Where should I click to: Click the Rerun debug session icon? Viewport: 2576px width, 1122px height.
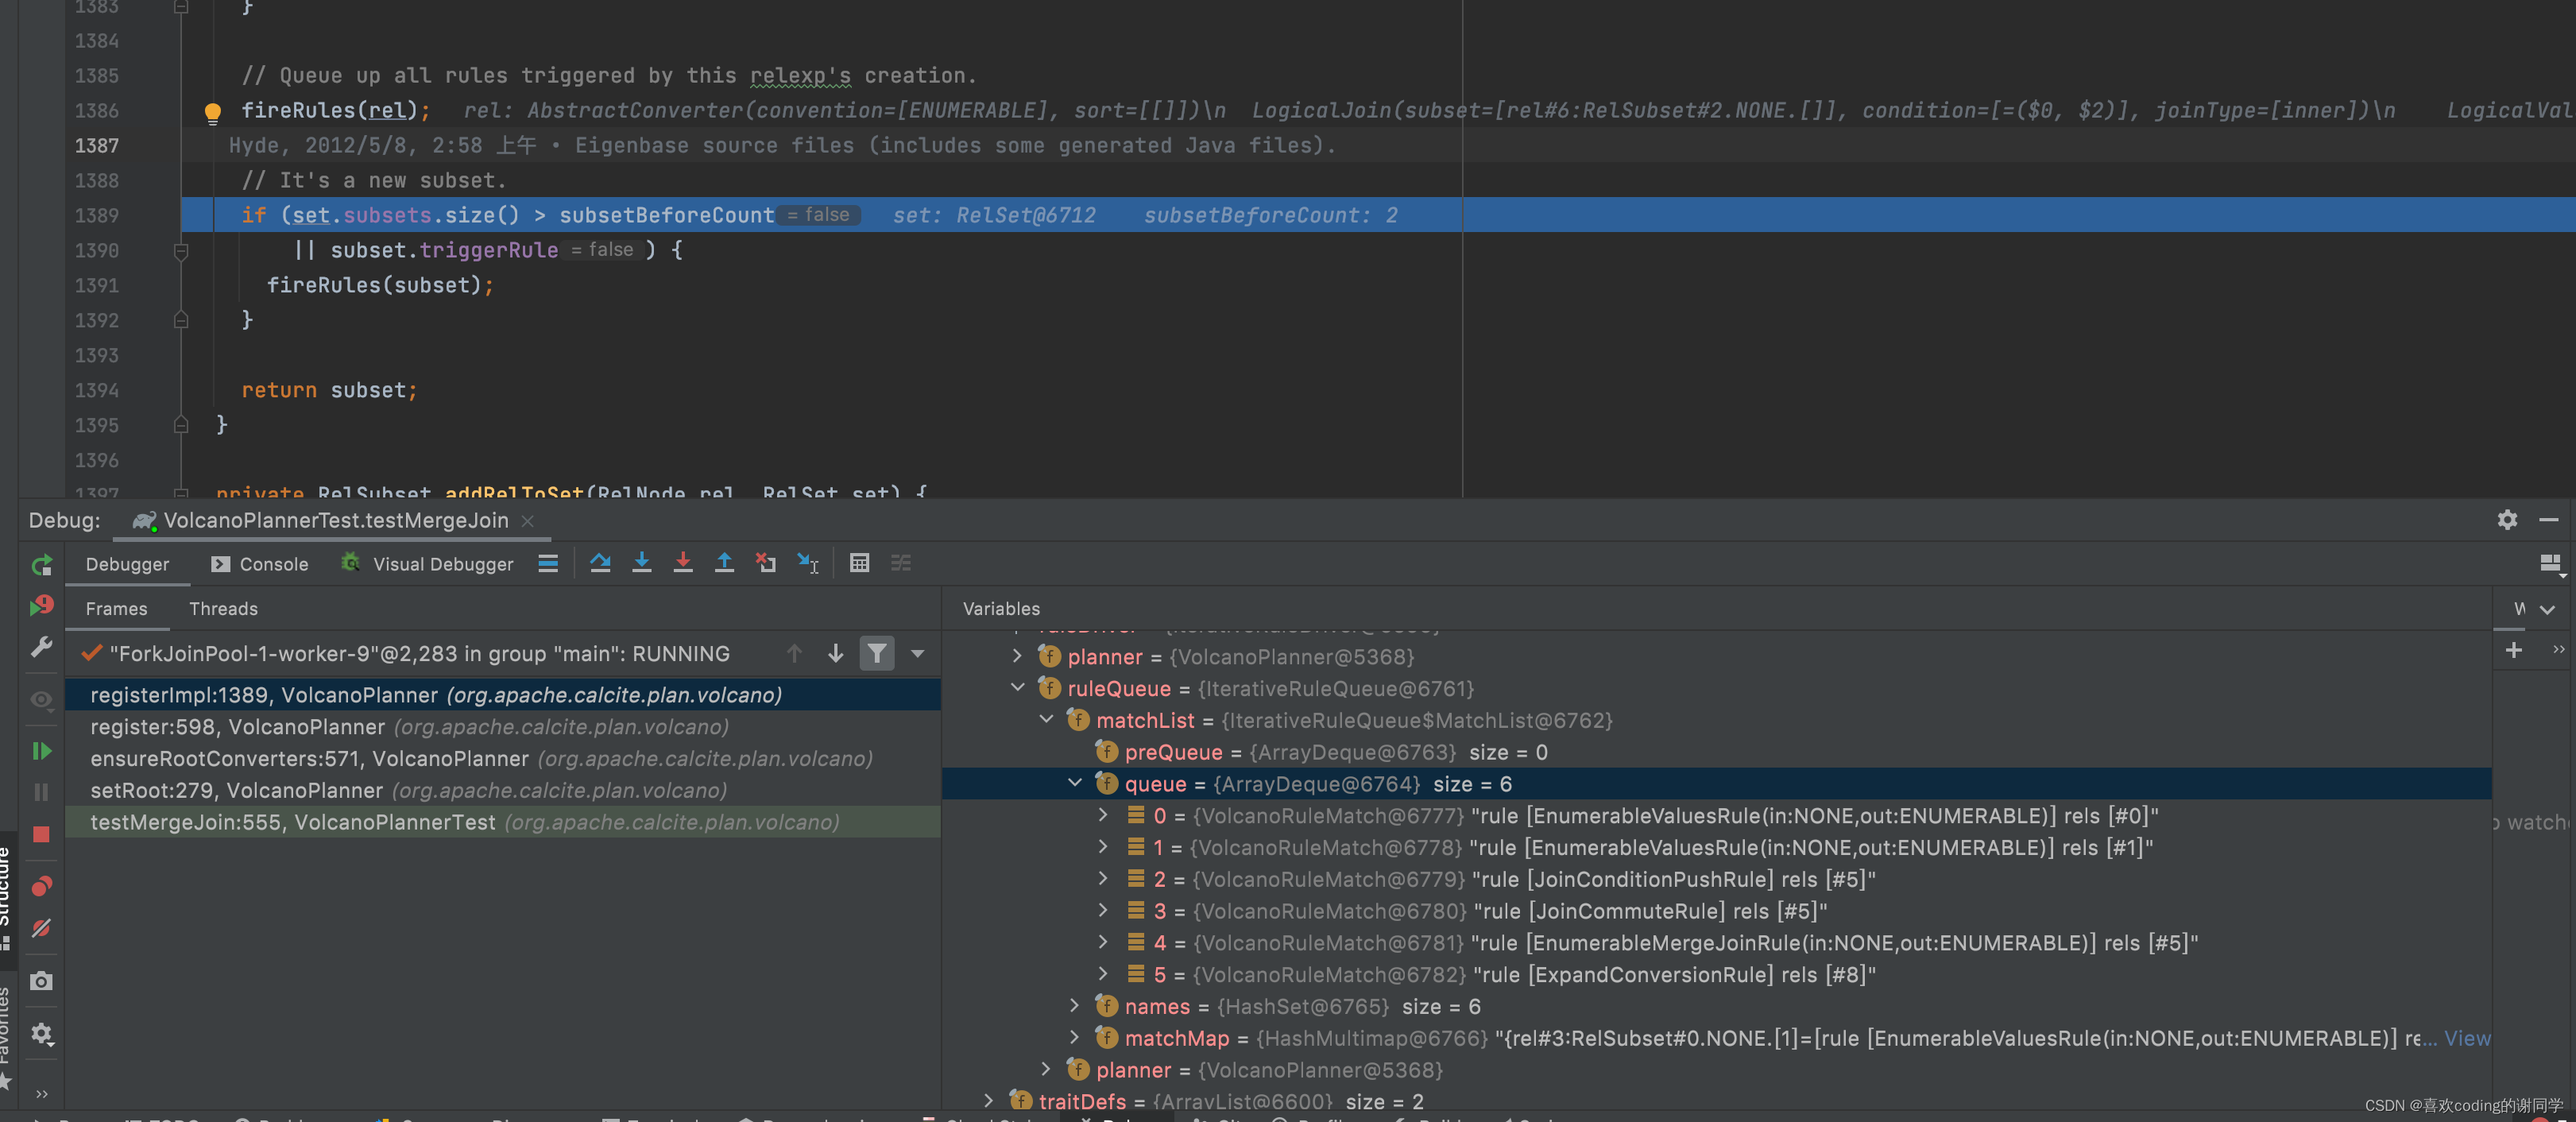coord(41,566)
